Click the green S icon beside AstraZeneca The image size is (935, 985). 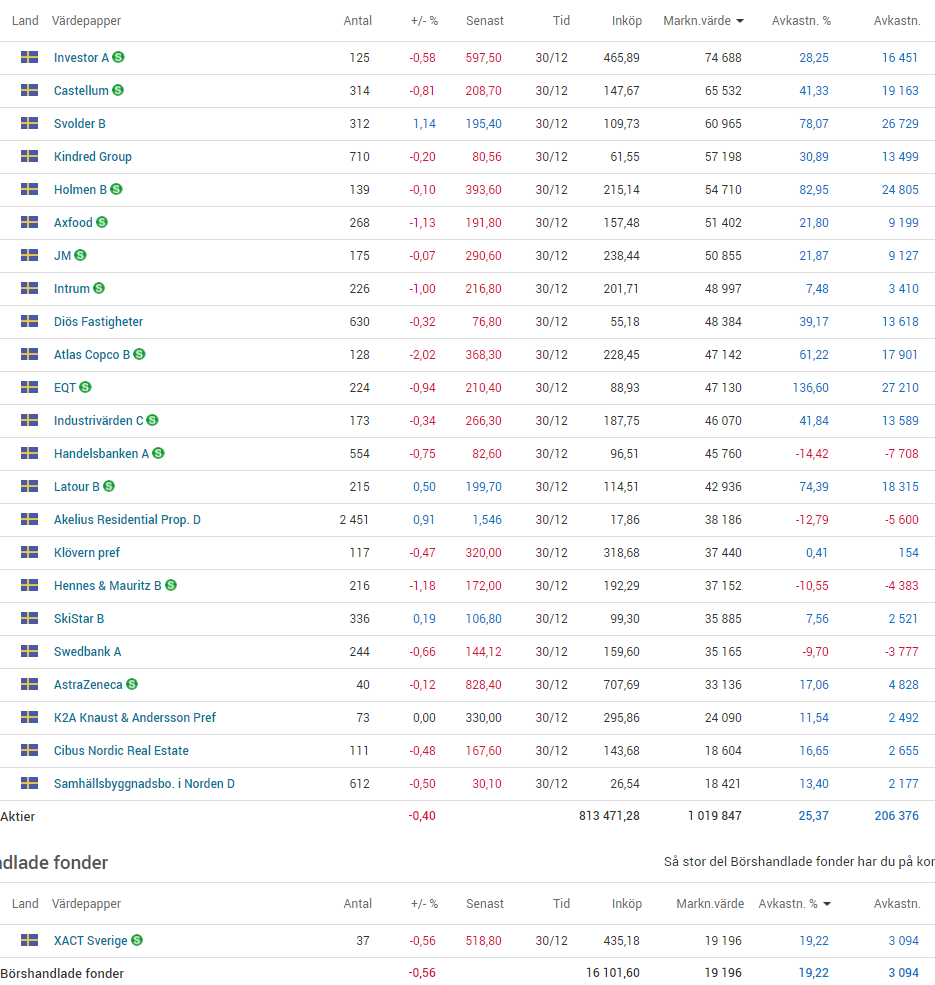click(x=132, y=684)
